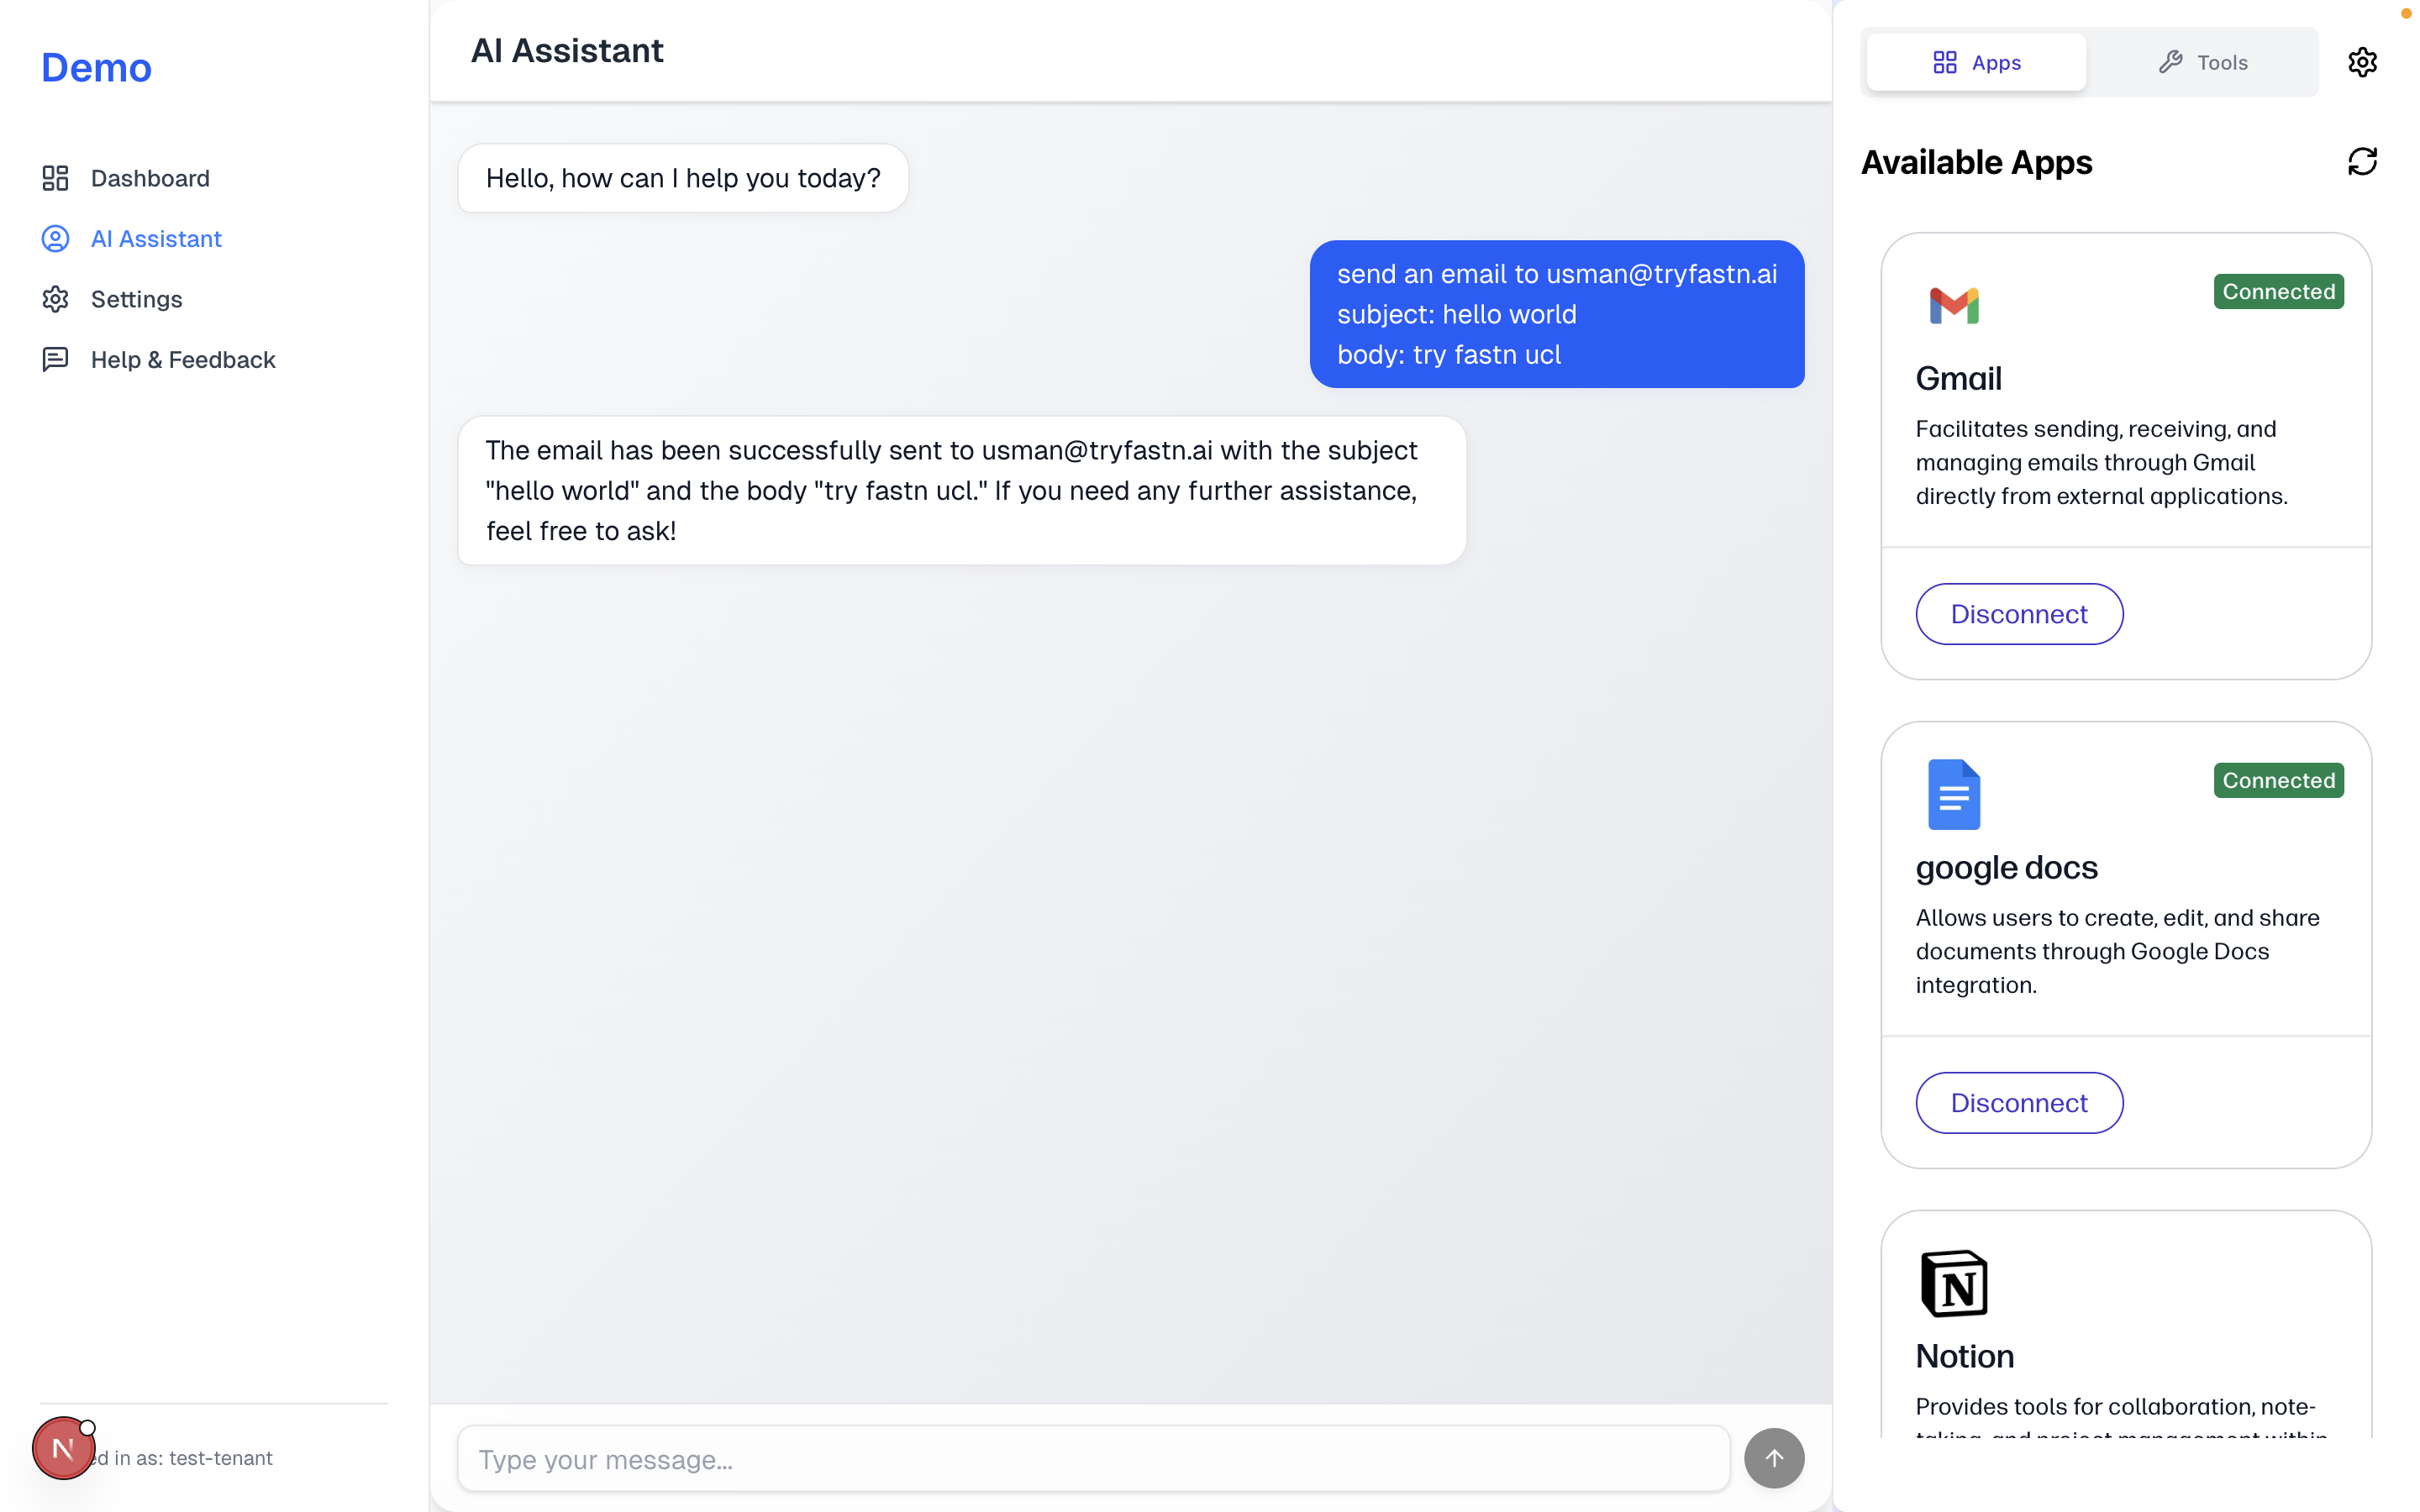The width and height of the screenshot is (2420, 1512).
Task: Open Settings from the sidebar
Action: (136, 299)
